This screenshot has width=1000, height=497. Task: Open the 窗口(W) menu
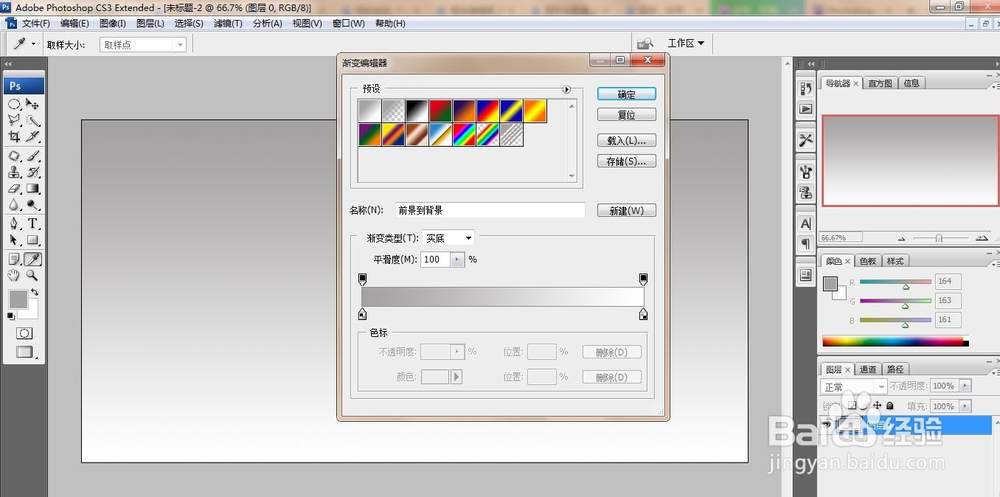pos(348,24)
